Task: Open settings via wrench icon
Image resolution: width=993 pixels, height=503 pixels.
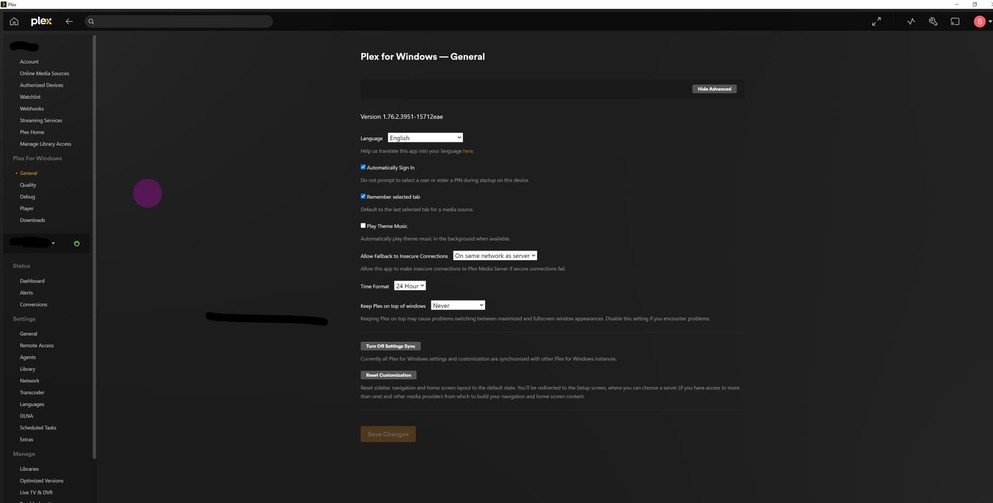Action: click(x=933, y=22)
